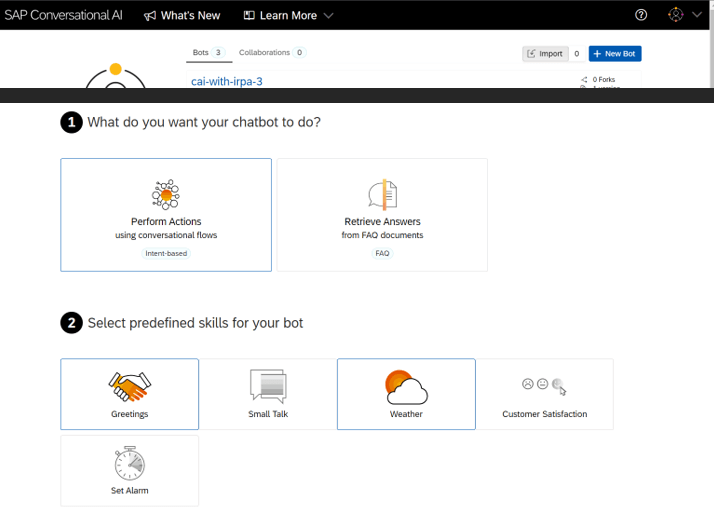This screenshot has width=714, height=510.
Task: Open the cai-with-irpa-3 bot link
Action: click(x=226, y=82)
